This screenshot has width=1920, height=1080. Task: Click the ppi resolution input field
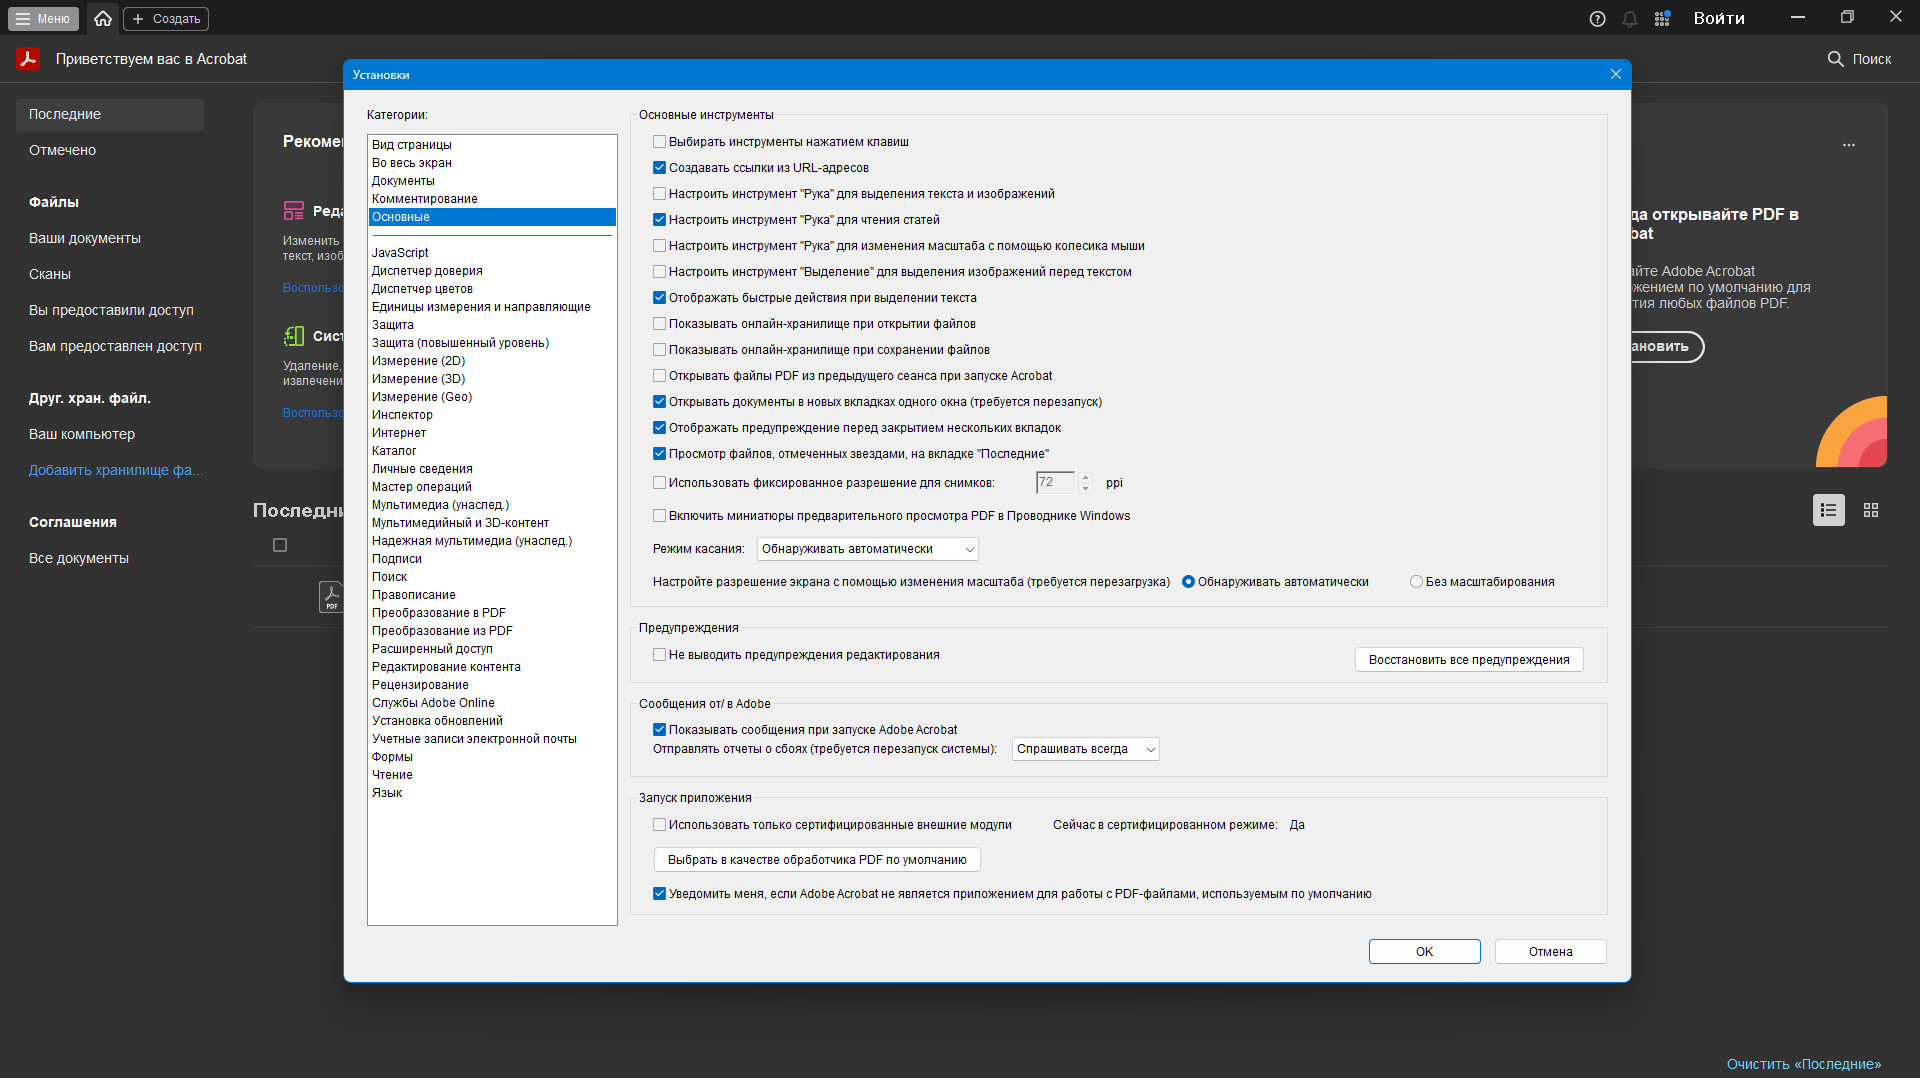(x=1054, y=483)
